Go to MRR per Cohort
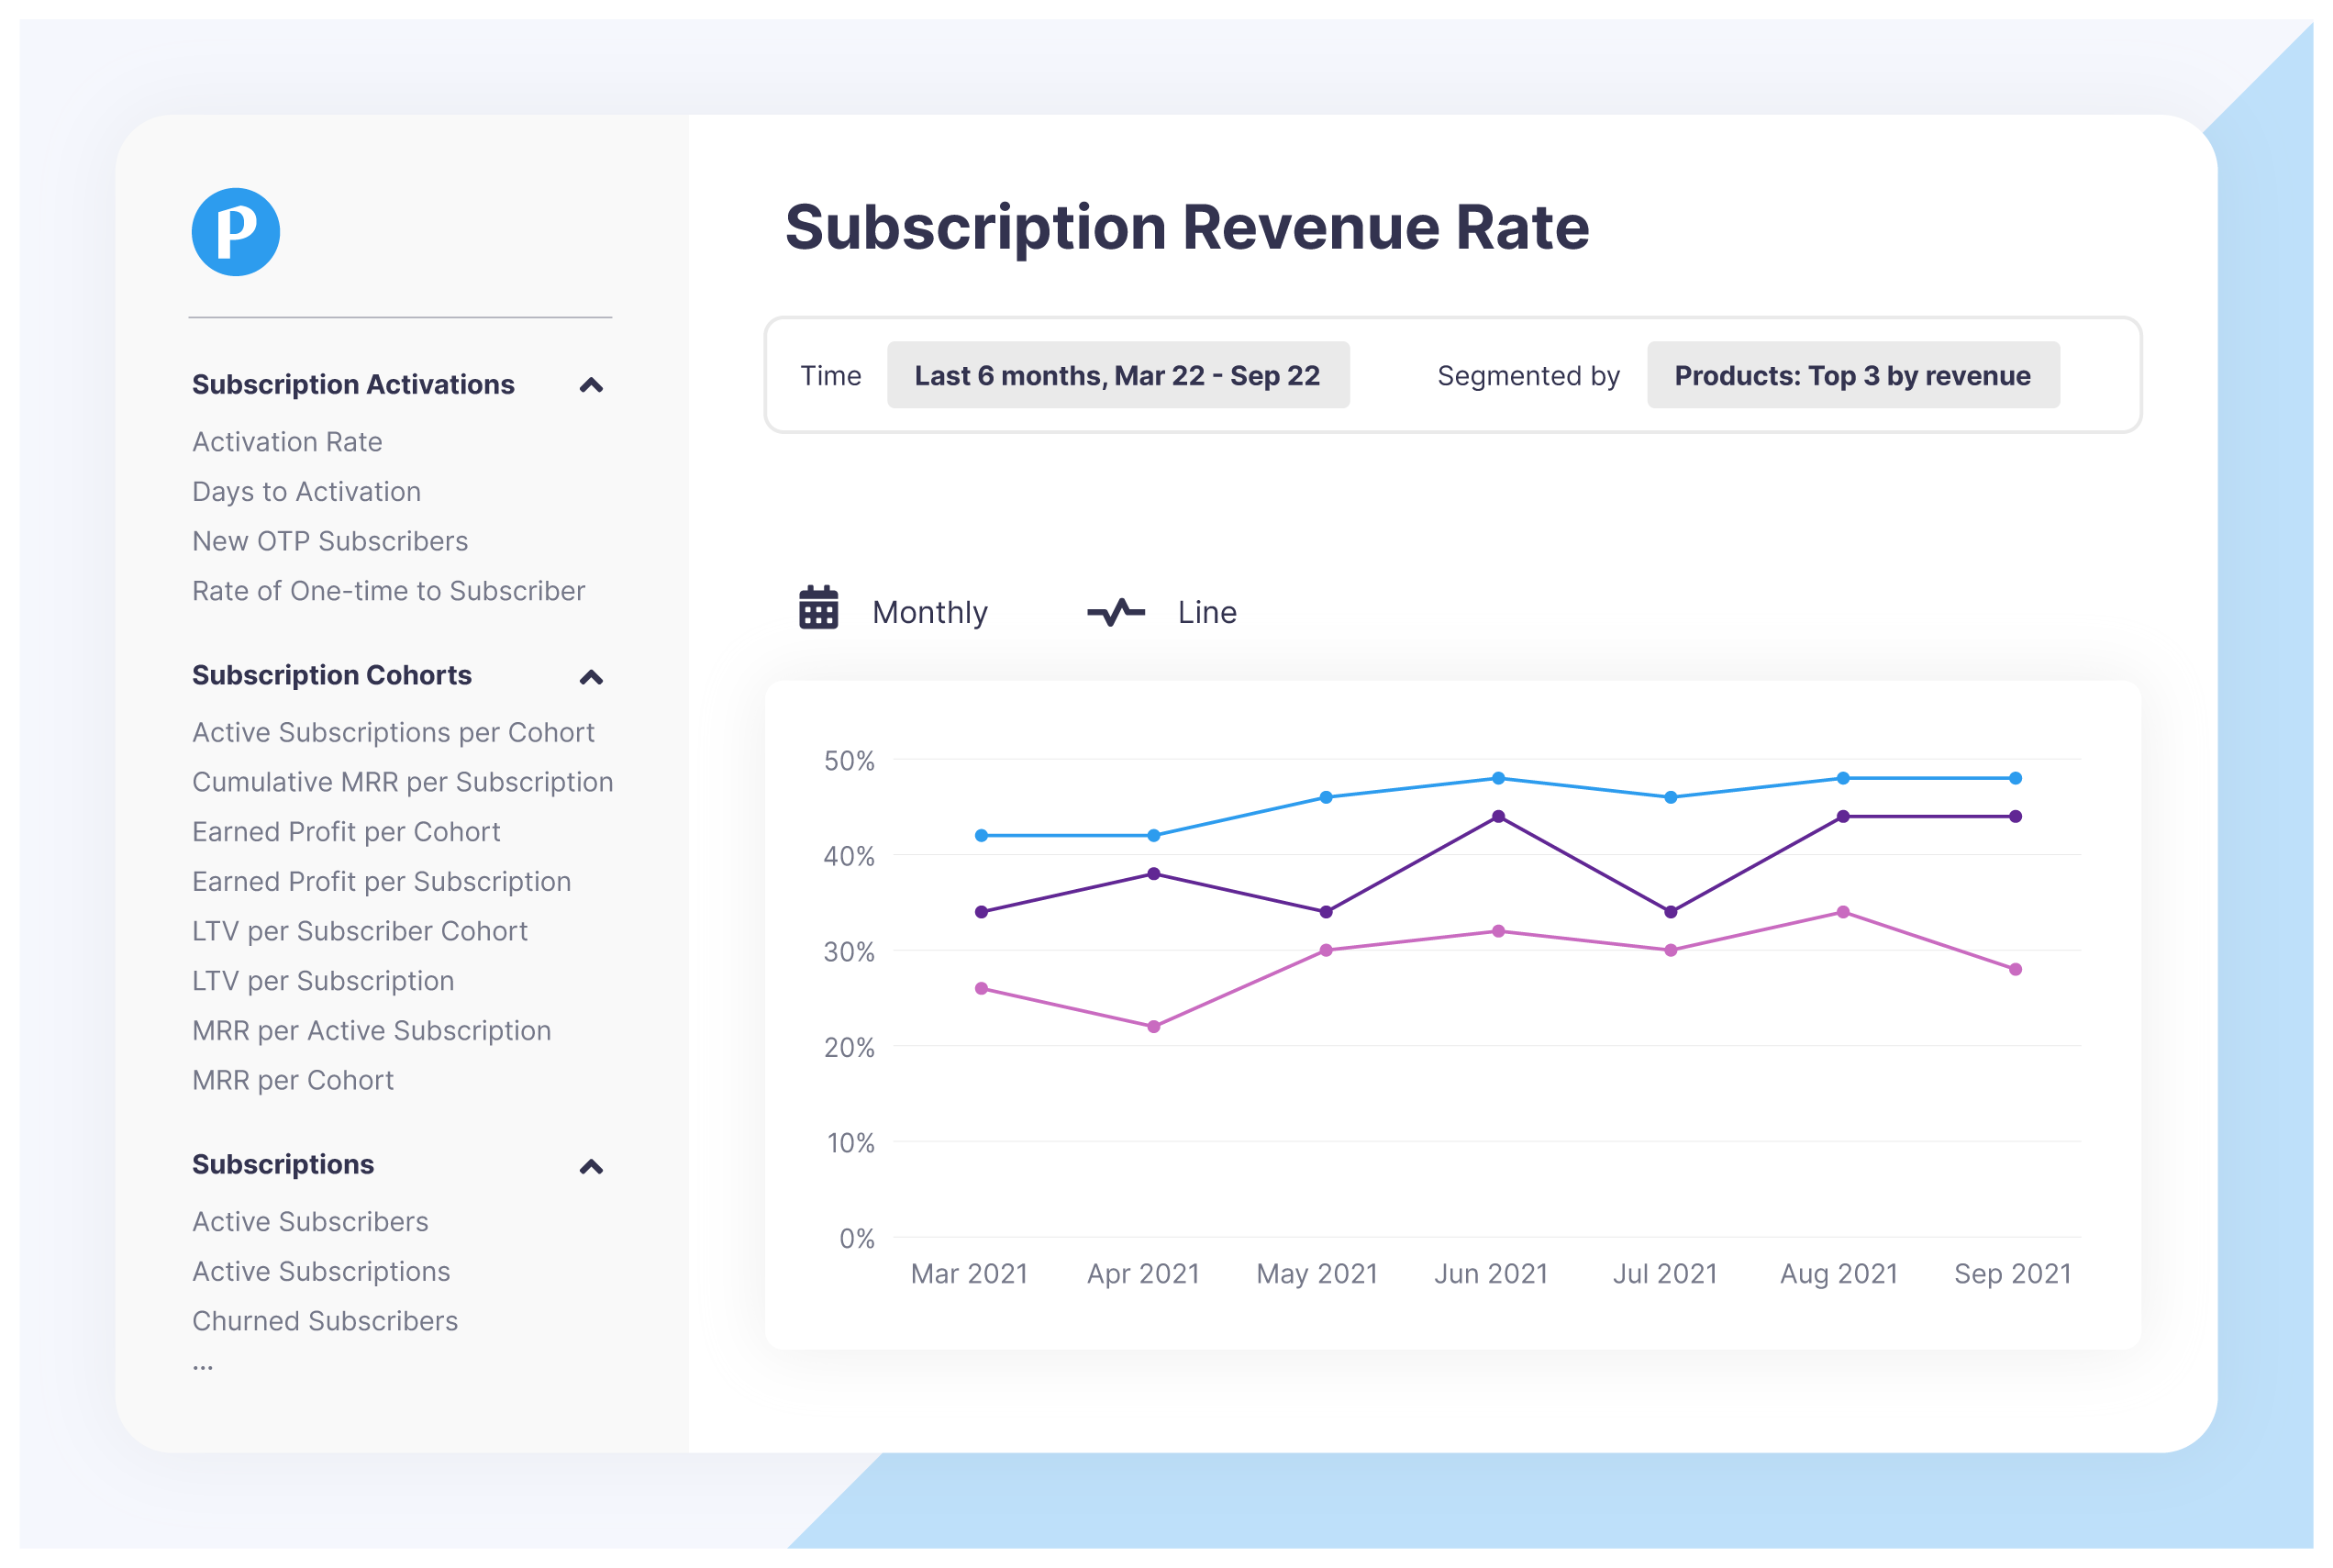The height and width of the screenshot is (1568, 2333). click(293, 1080)
